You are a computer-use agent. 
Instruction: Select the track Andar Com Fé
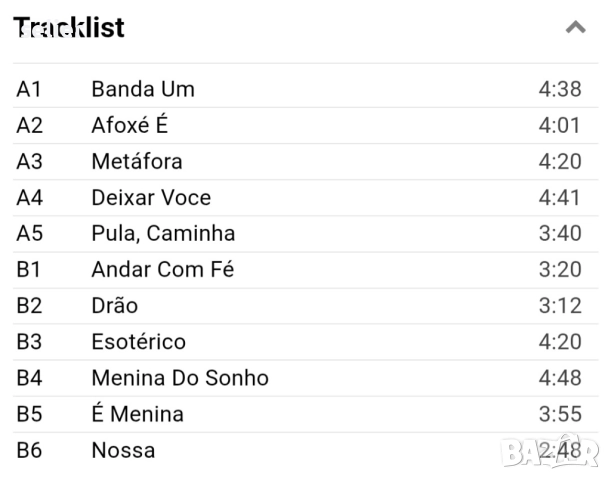tap(163, 269)
